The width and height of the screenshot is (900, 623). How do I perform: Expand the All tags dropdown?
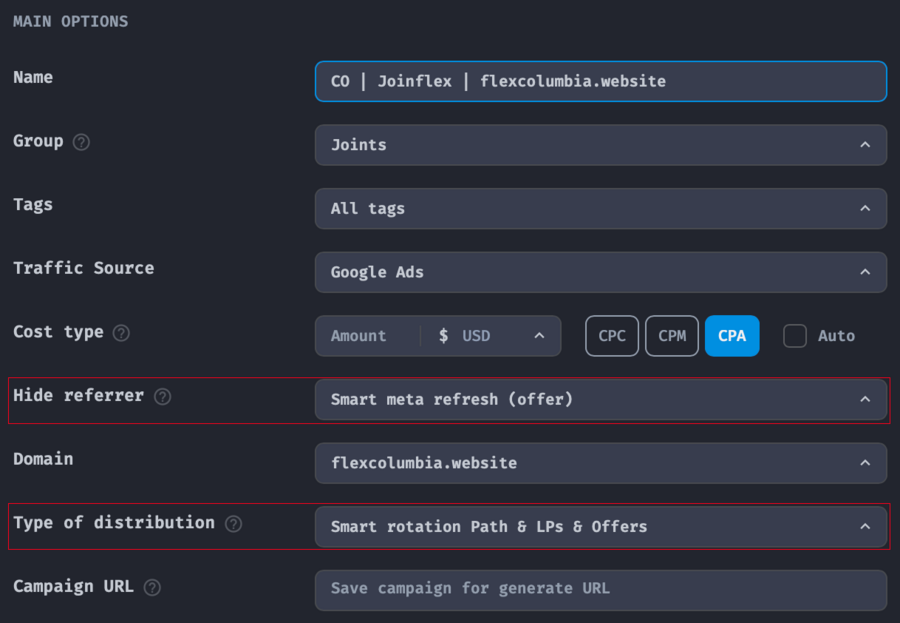pos(600,209)
